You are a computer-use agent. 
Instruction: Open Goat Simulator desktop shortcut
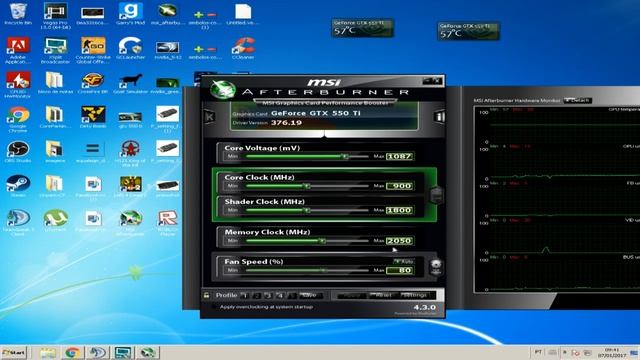130,83
